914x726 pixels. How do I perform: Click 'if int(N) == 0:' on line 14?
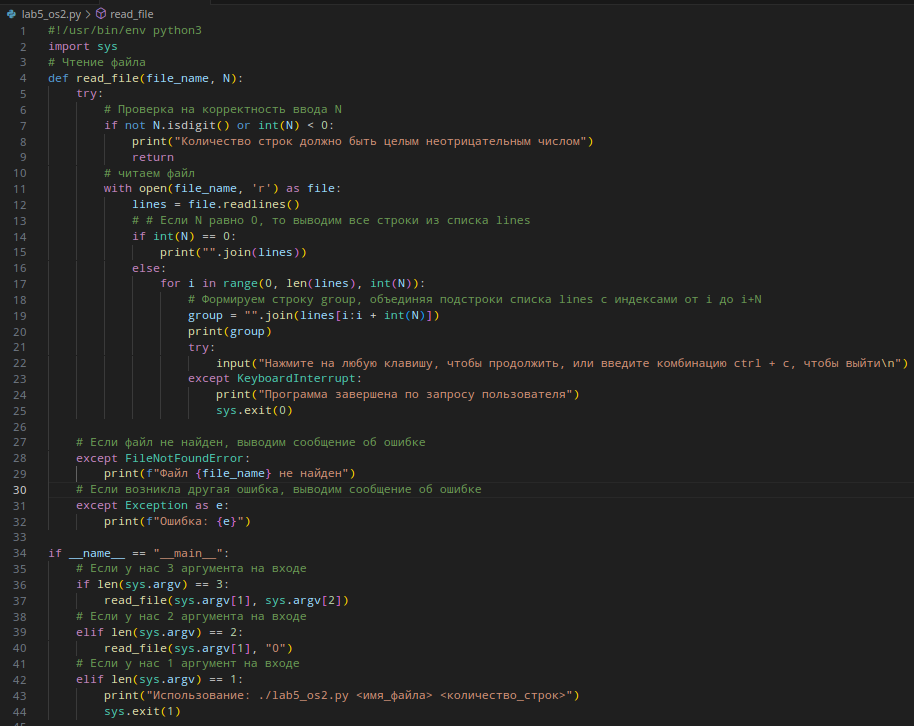[184, 236]
